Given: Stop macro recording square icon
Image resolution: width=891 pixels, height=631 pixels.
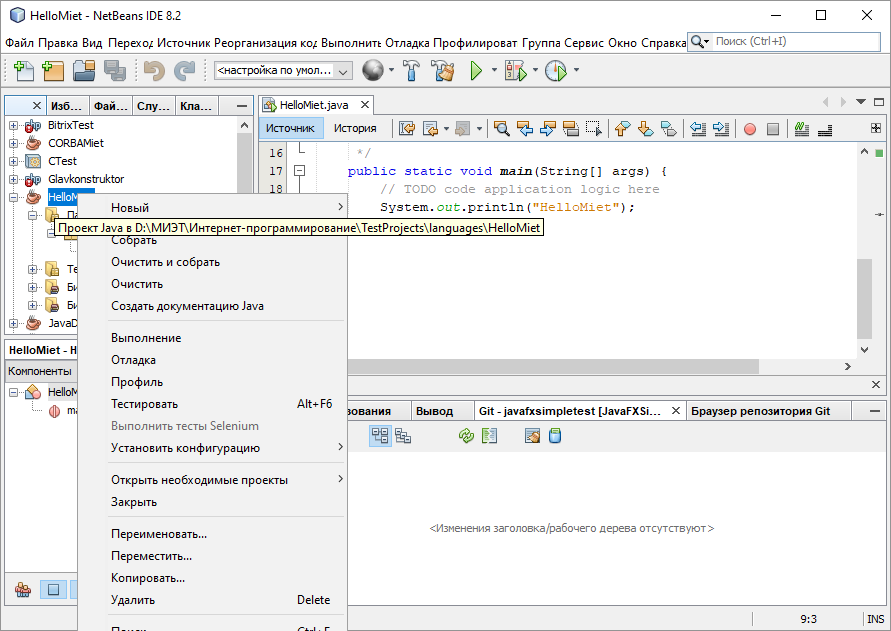Looking at the screenshot, I should tap(773, 129).
